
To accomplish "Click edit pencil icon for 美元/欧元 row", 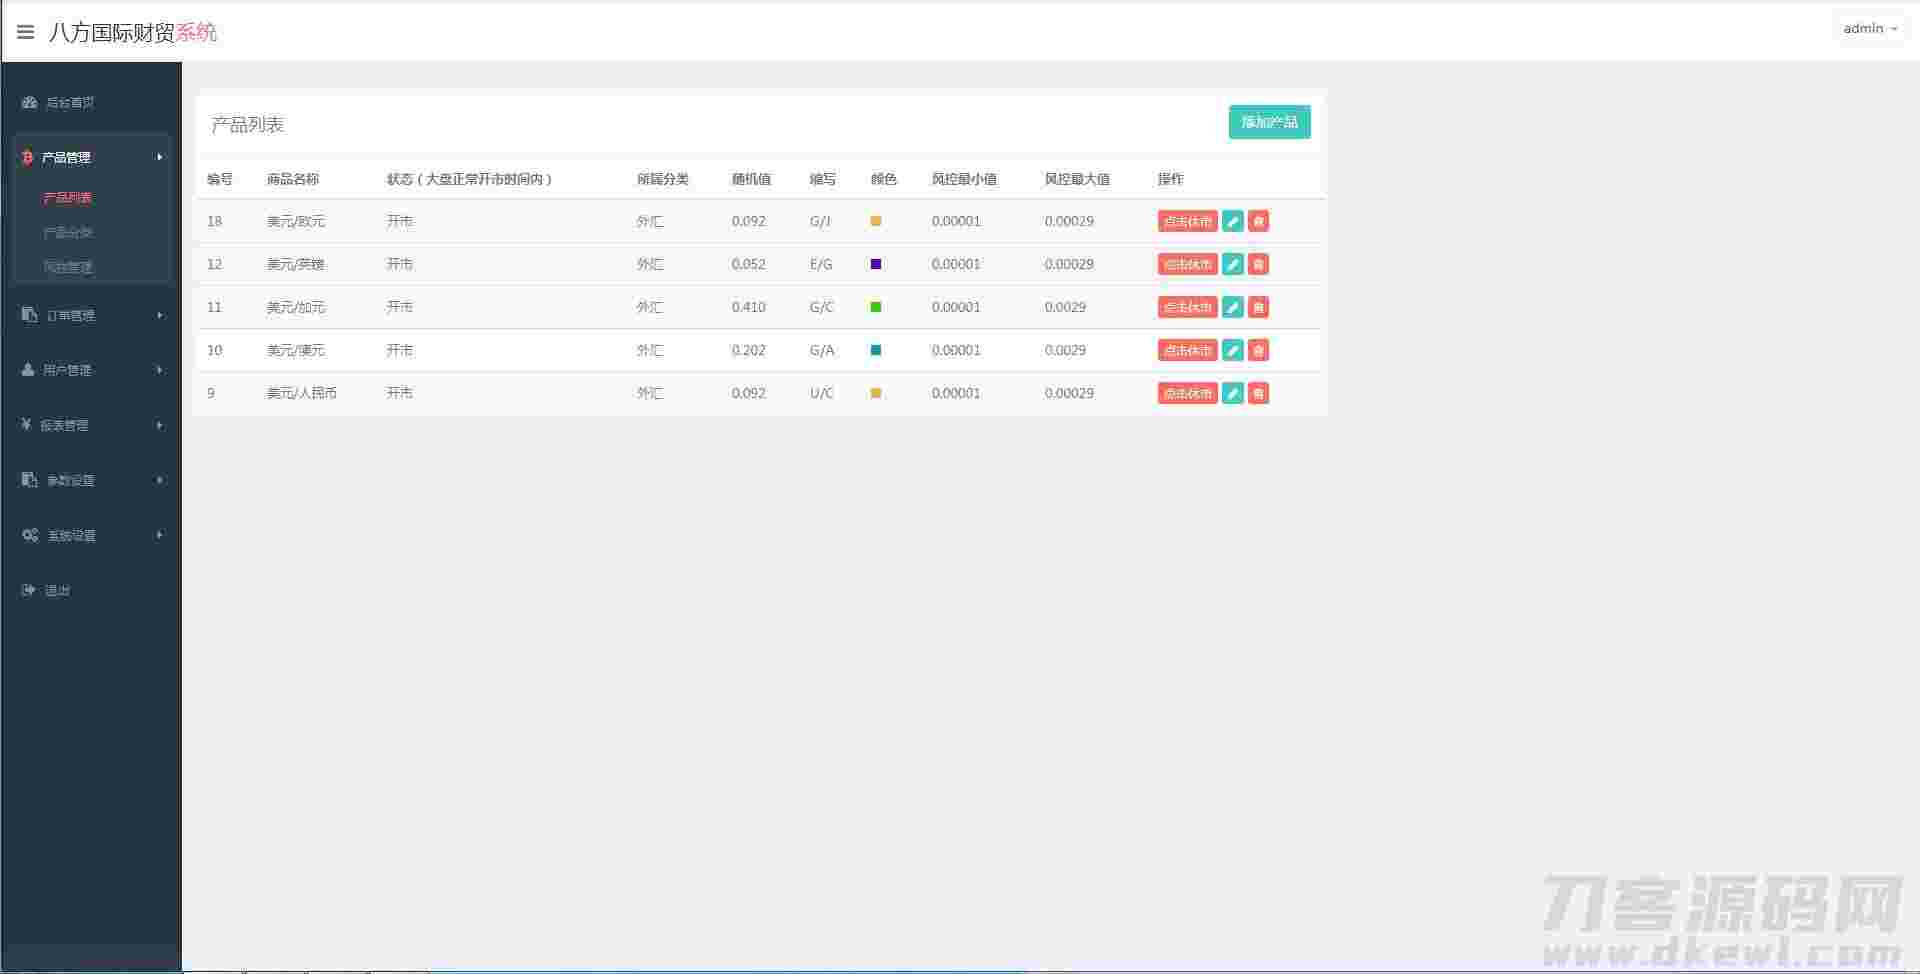I will [1232, 221].
